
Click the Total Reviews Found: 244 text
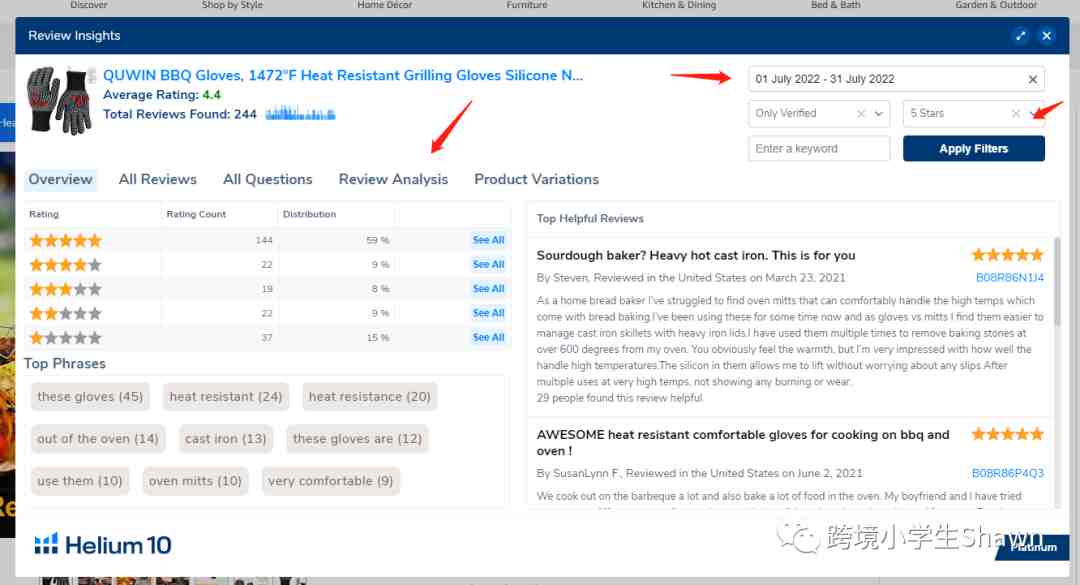(x=180, y=114)
